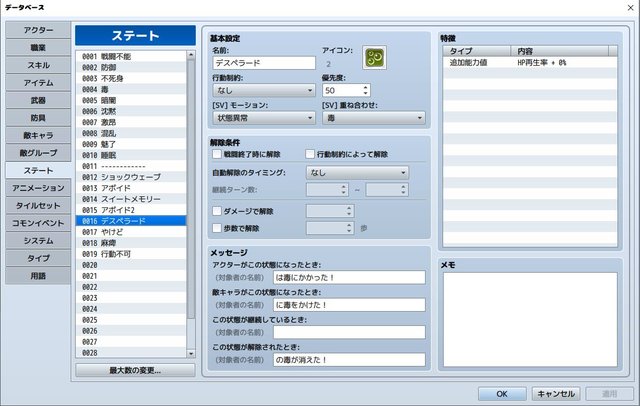Image resolution: width=640 pixels, height=406 pixels.
Task: Select state 0002 防御
Action: [x=131, y=67]
